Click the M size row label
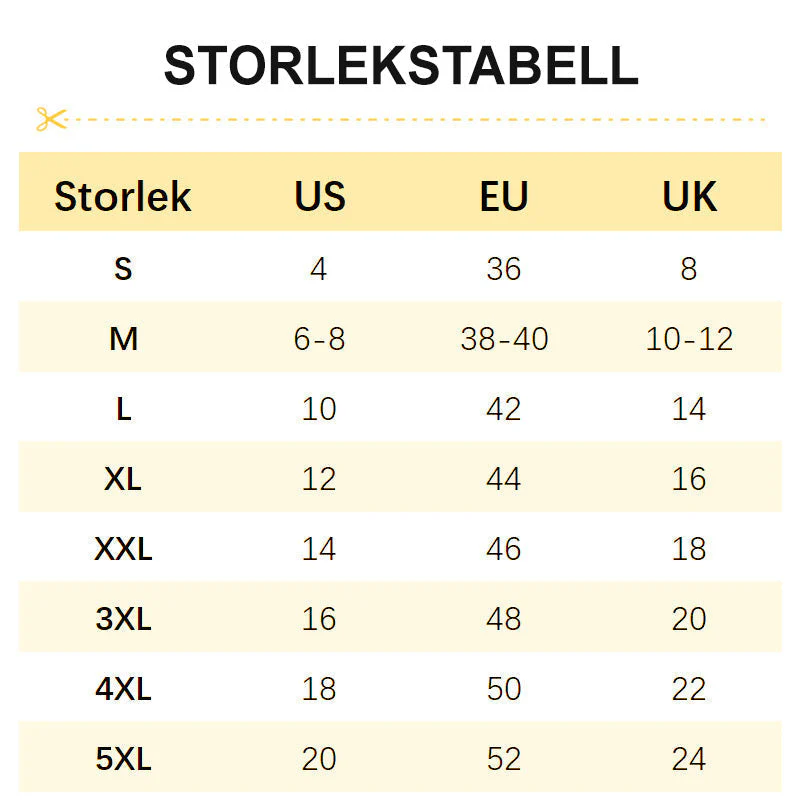 pyautogui.click(x=123, y=339)
